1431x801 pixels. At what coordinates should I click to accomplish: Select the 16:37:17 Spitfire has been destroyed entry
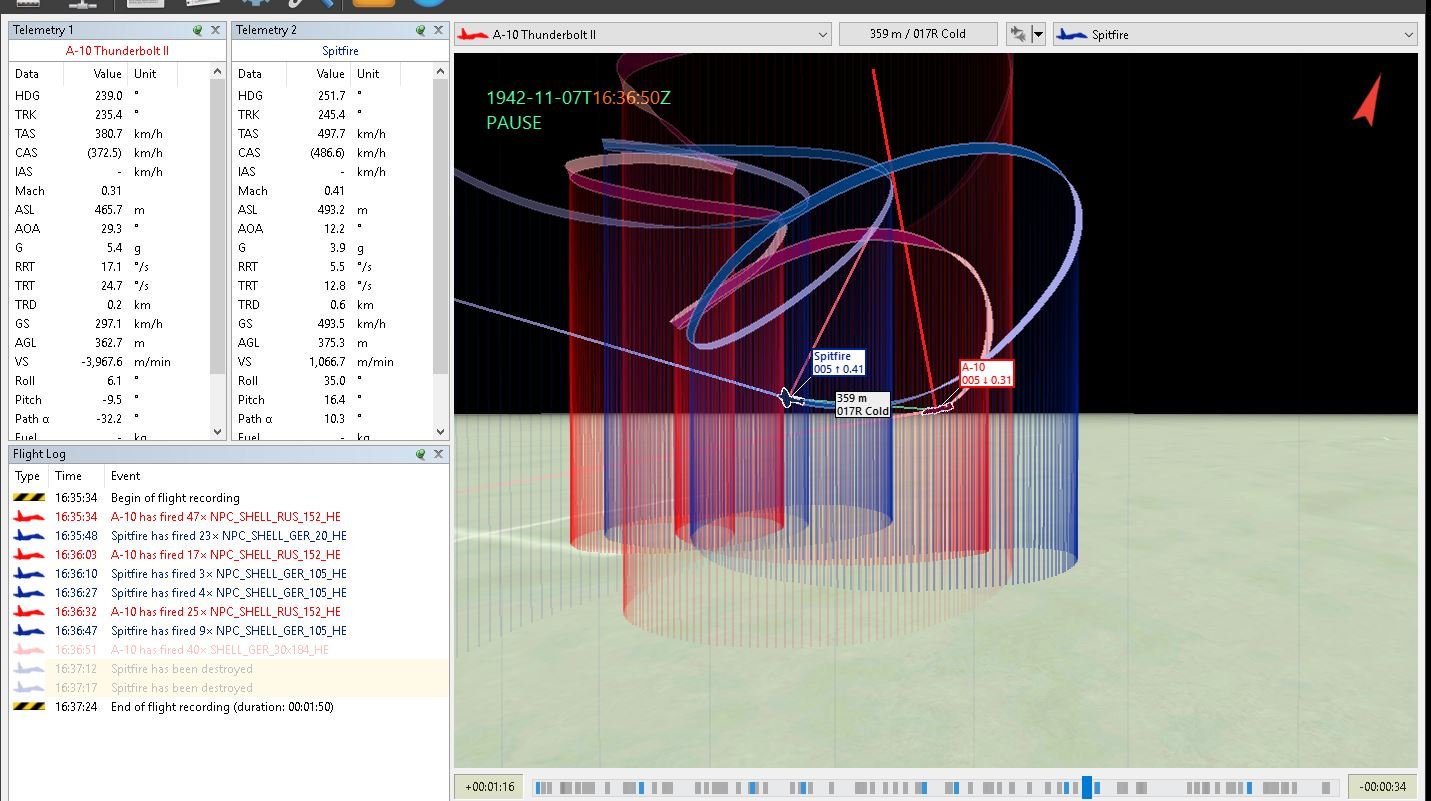coord(228,688)
